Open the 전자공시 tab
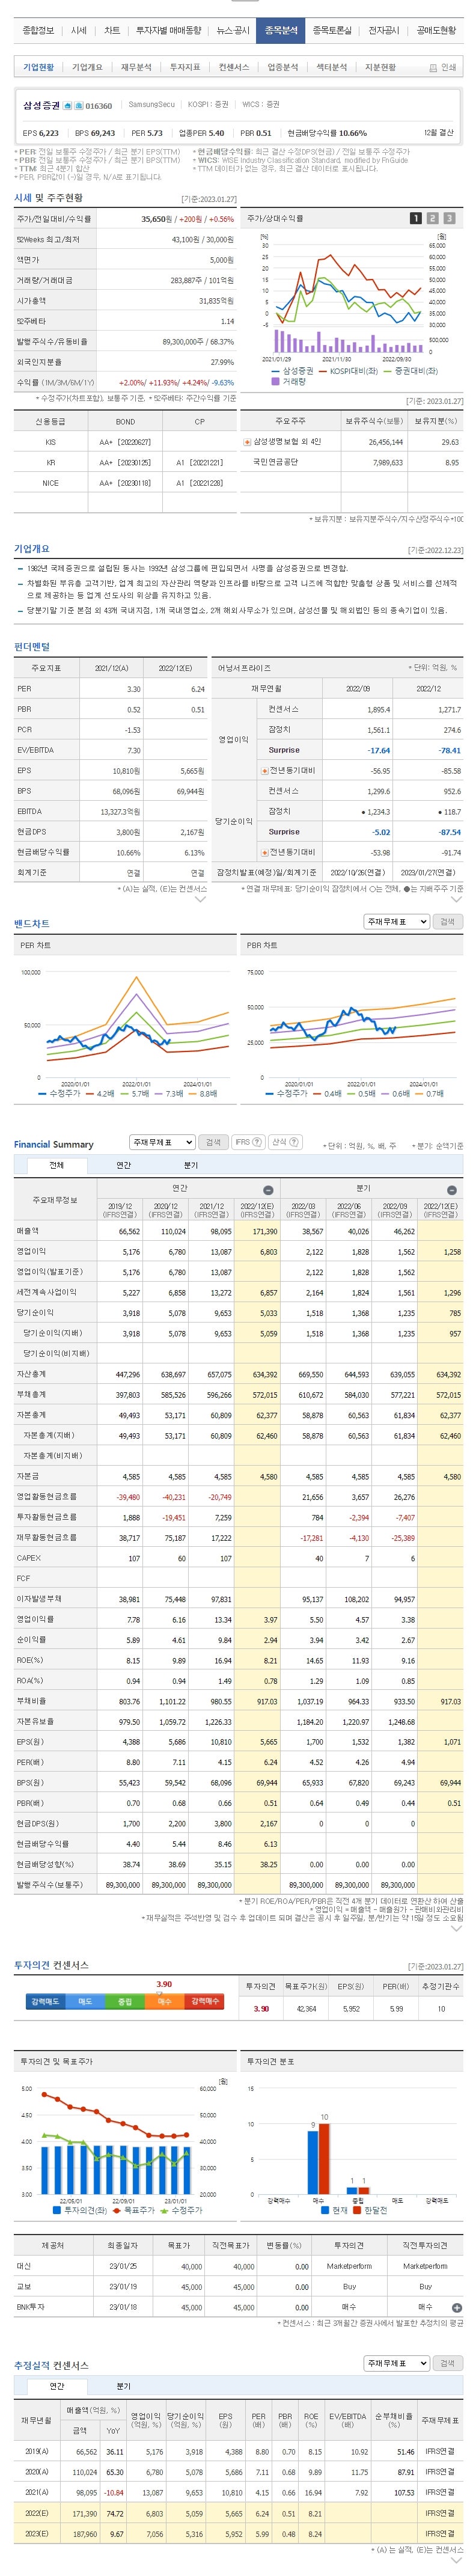Image resolution: width=473 pixels, height=2576 pixels. pyautogui.click(x=384, y=31)
